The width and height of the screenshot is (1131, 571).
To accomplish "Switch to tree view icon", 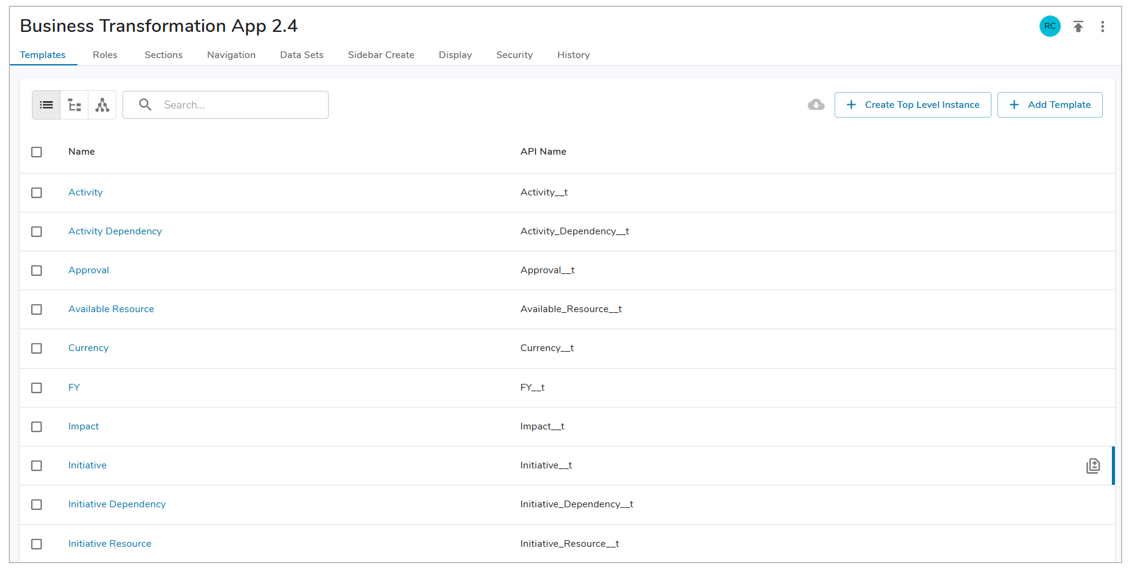I will pos(75,105).
